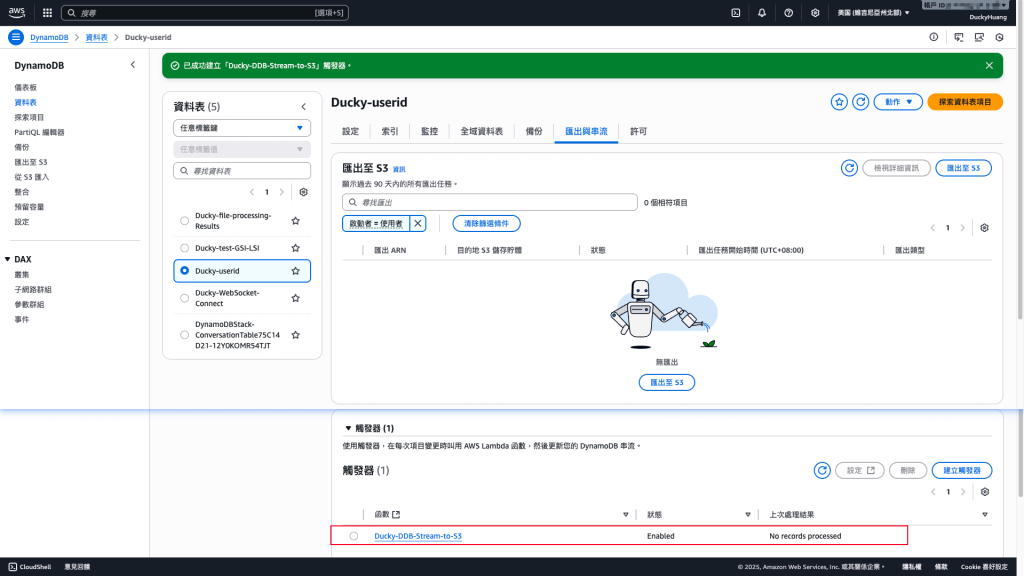
Task: Open the AWS home logo
Action: (x=17, y=12)
